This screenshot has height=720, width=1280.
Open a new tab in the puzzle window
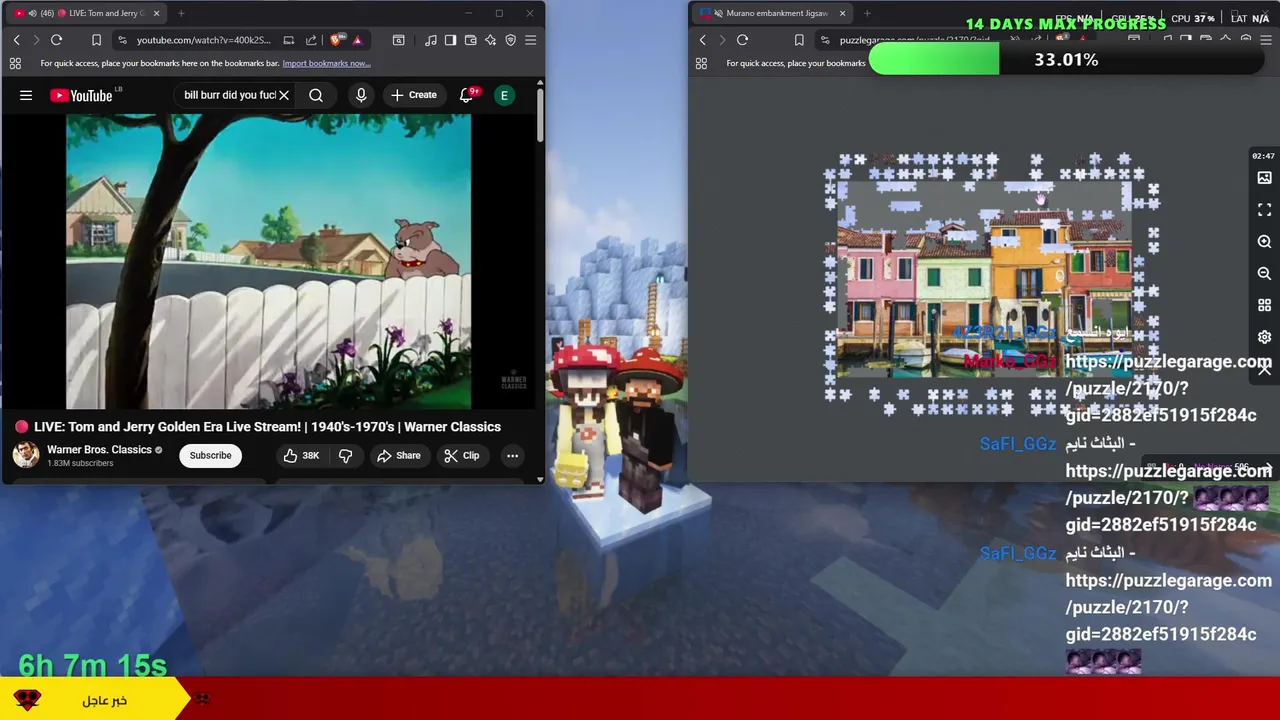(867, 13)
